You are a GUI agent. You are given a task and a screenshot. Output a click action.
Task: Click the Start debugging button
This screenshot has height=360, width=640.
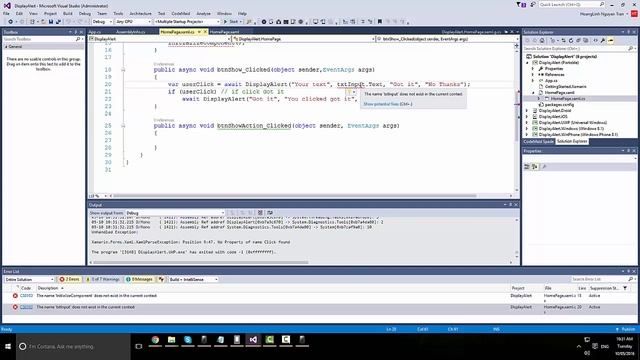pyautogui.click(x=231, y=22)
